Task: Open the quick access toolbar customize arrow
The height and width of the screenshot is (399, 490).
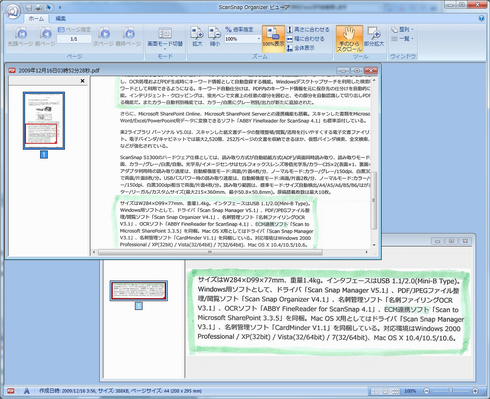Action: [60, 7]
